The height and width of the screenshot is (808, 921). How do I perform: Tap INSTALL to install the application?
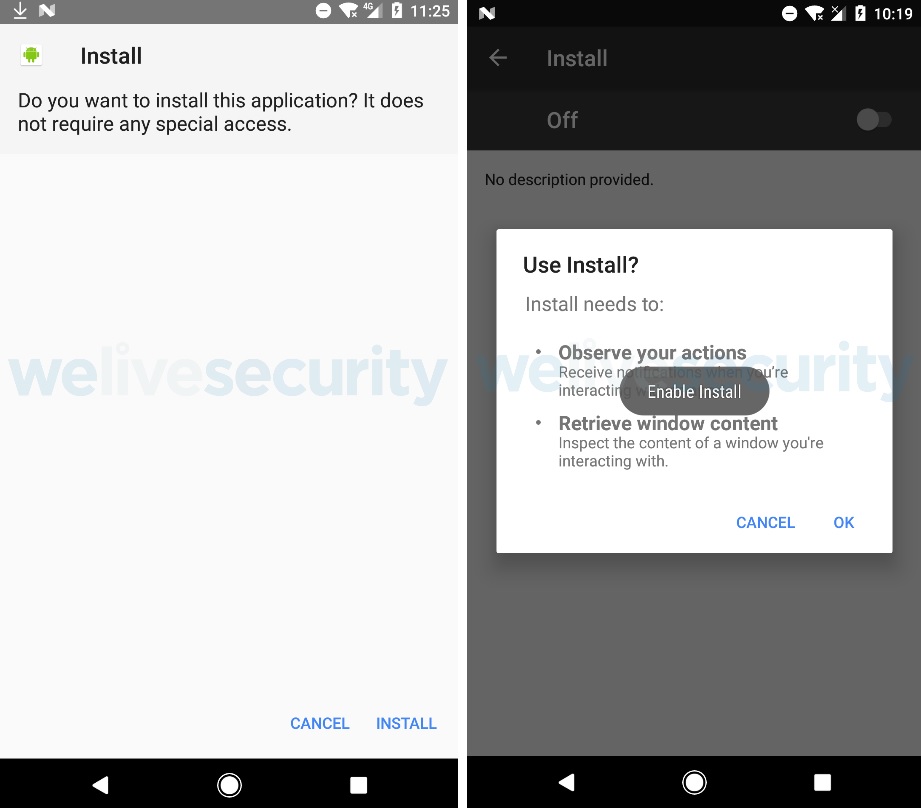[x=406, y=723]
